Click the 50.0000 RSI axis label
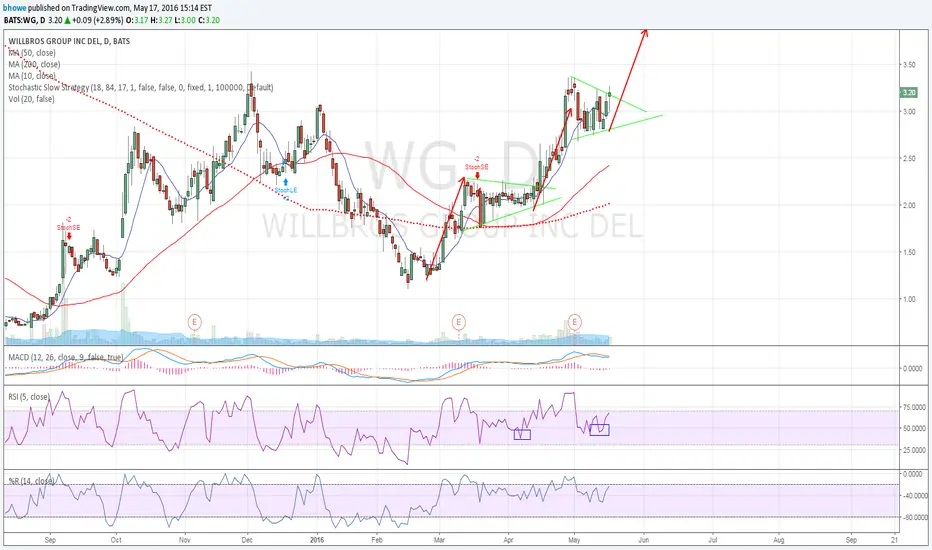 tap(914, 429)
